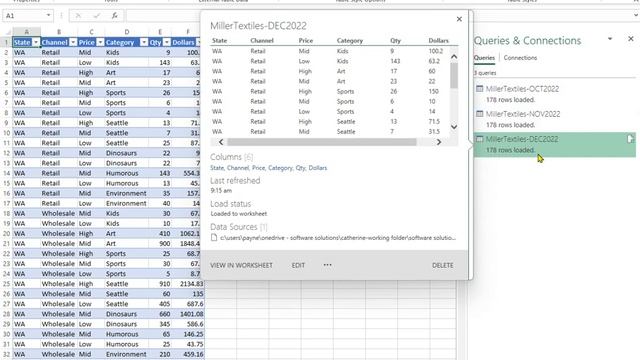Click 'Loaded to worksheet' status text
640x360 pixels.
coord(239,213)
